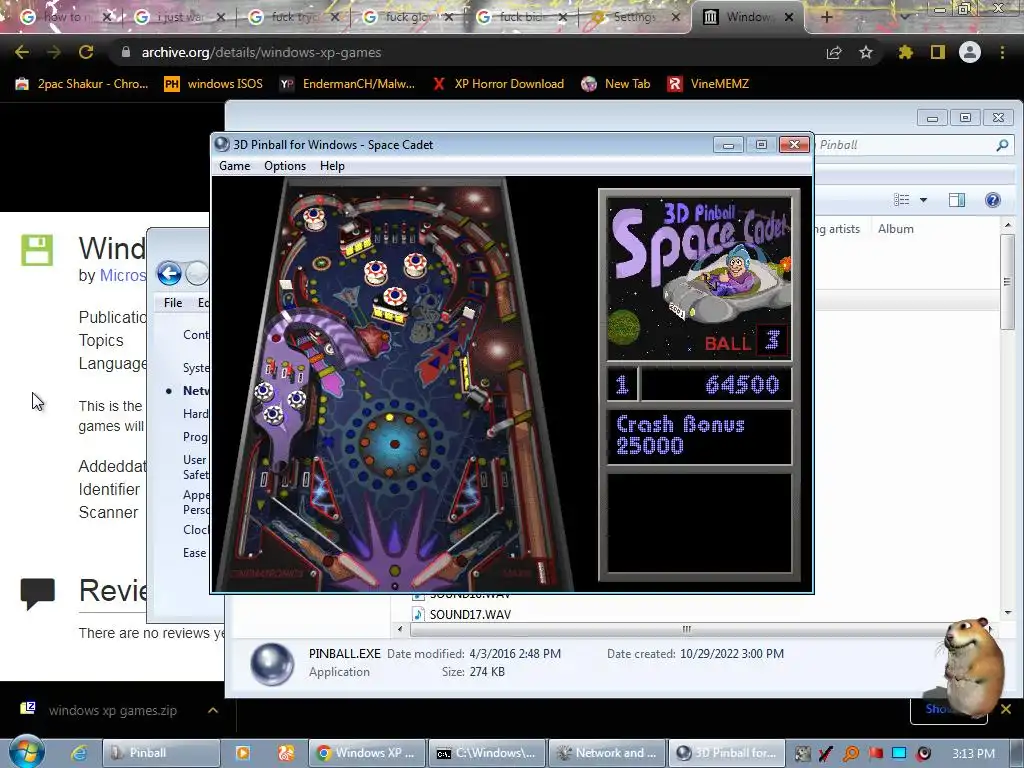
Task: Click the score display 64500
Action: (x=742, y=385)
